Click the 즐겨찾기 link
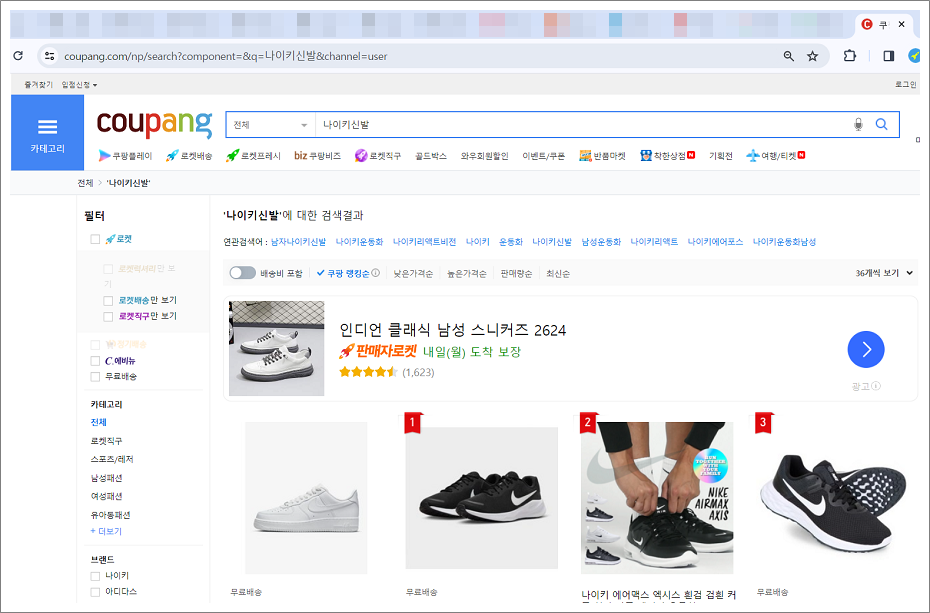This screenshot has width=930, height=613. point(38,85)
